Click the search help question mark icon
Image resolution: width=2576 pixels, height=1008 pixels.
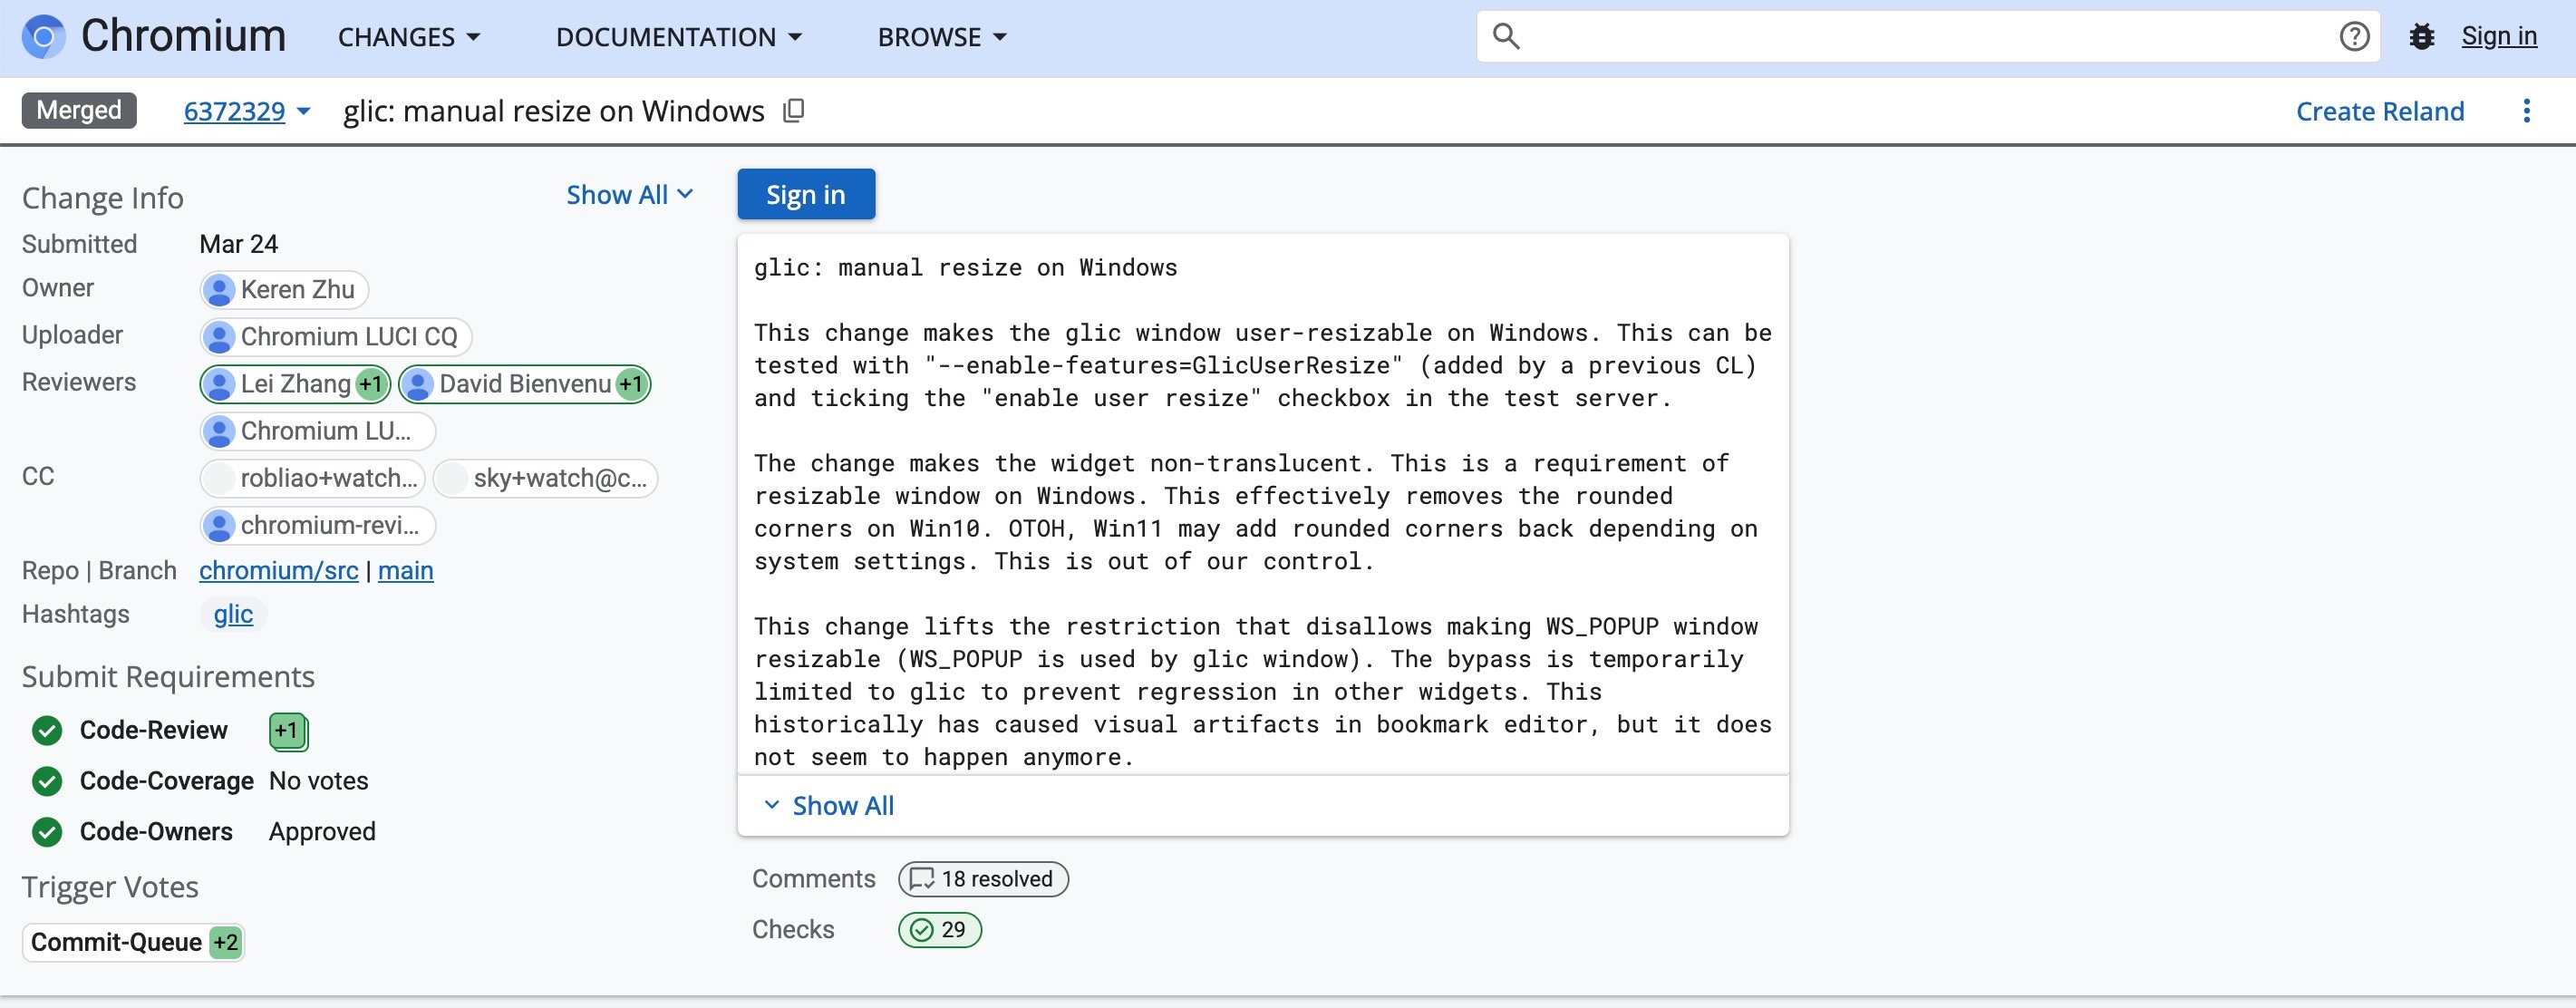2354,37
